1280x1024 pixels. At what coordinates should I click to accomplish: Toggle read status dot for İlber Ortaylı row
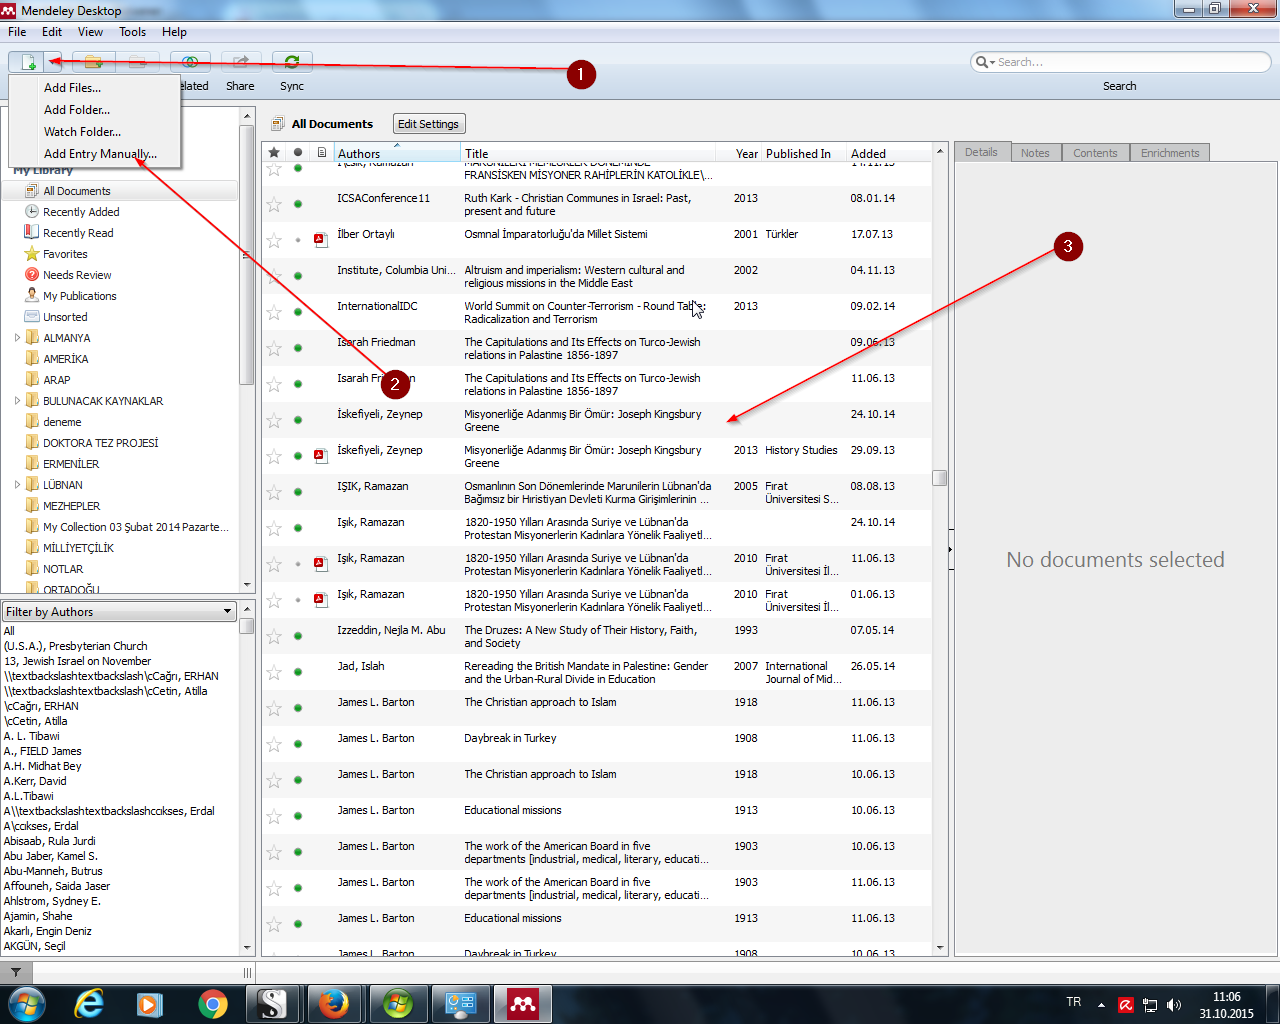[298, 240]
